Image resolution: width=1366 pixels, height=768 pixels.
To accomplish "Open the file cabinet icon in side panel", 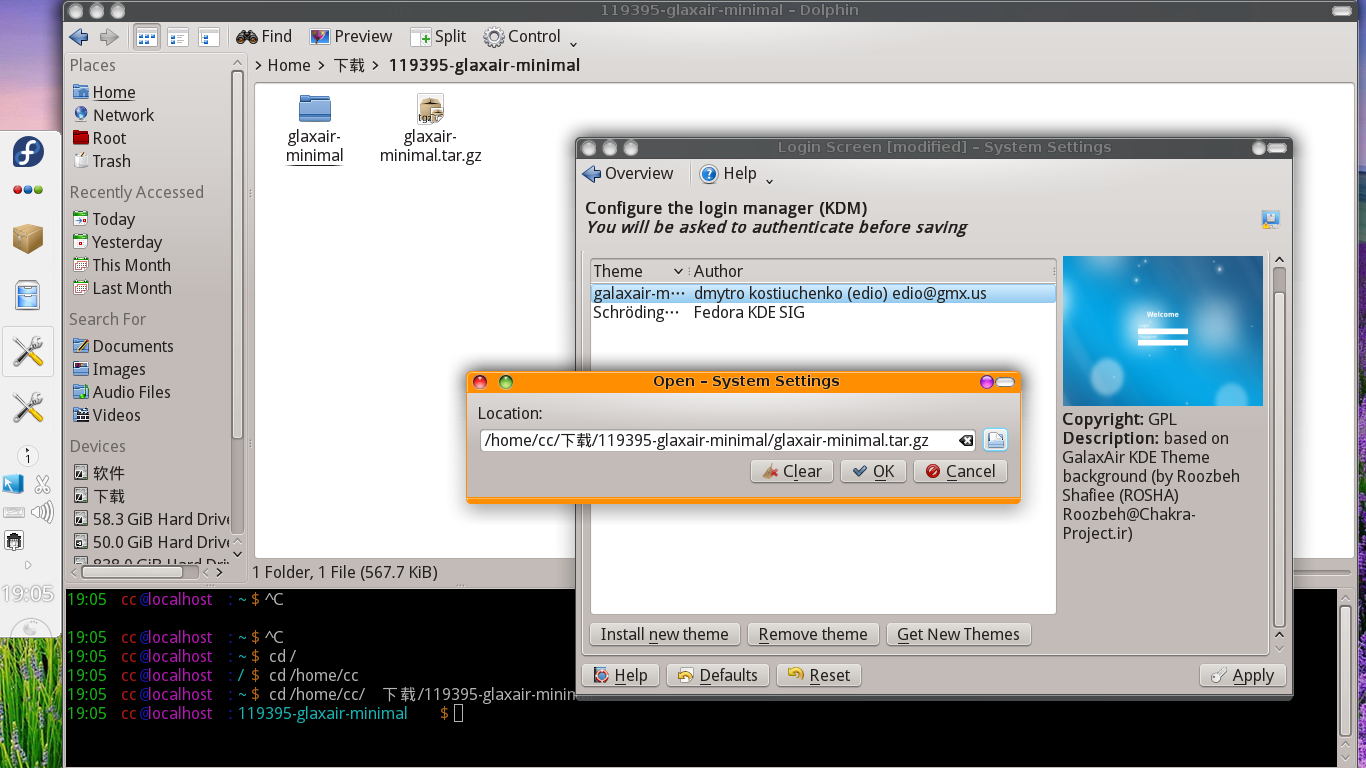I will 28,295.
